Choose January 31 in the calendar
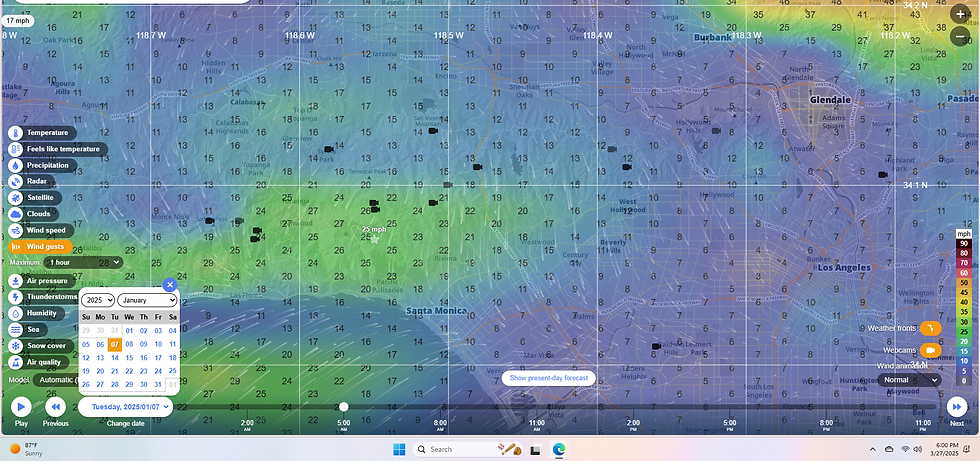Screen dimensions: 980x461 [x=158, y=385]
